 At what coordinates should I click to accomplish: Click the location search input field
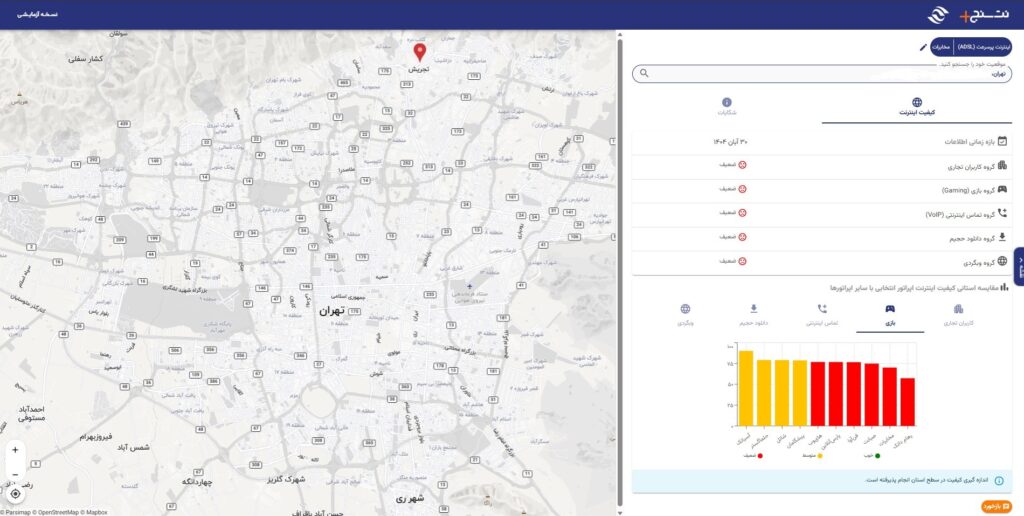click(820, 74)
